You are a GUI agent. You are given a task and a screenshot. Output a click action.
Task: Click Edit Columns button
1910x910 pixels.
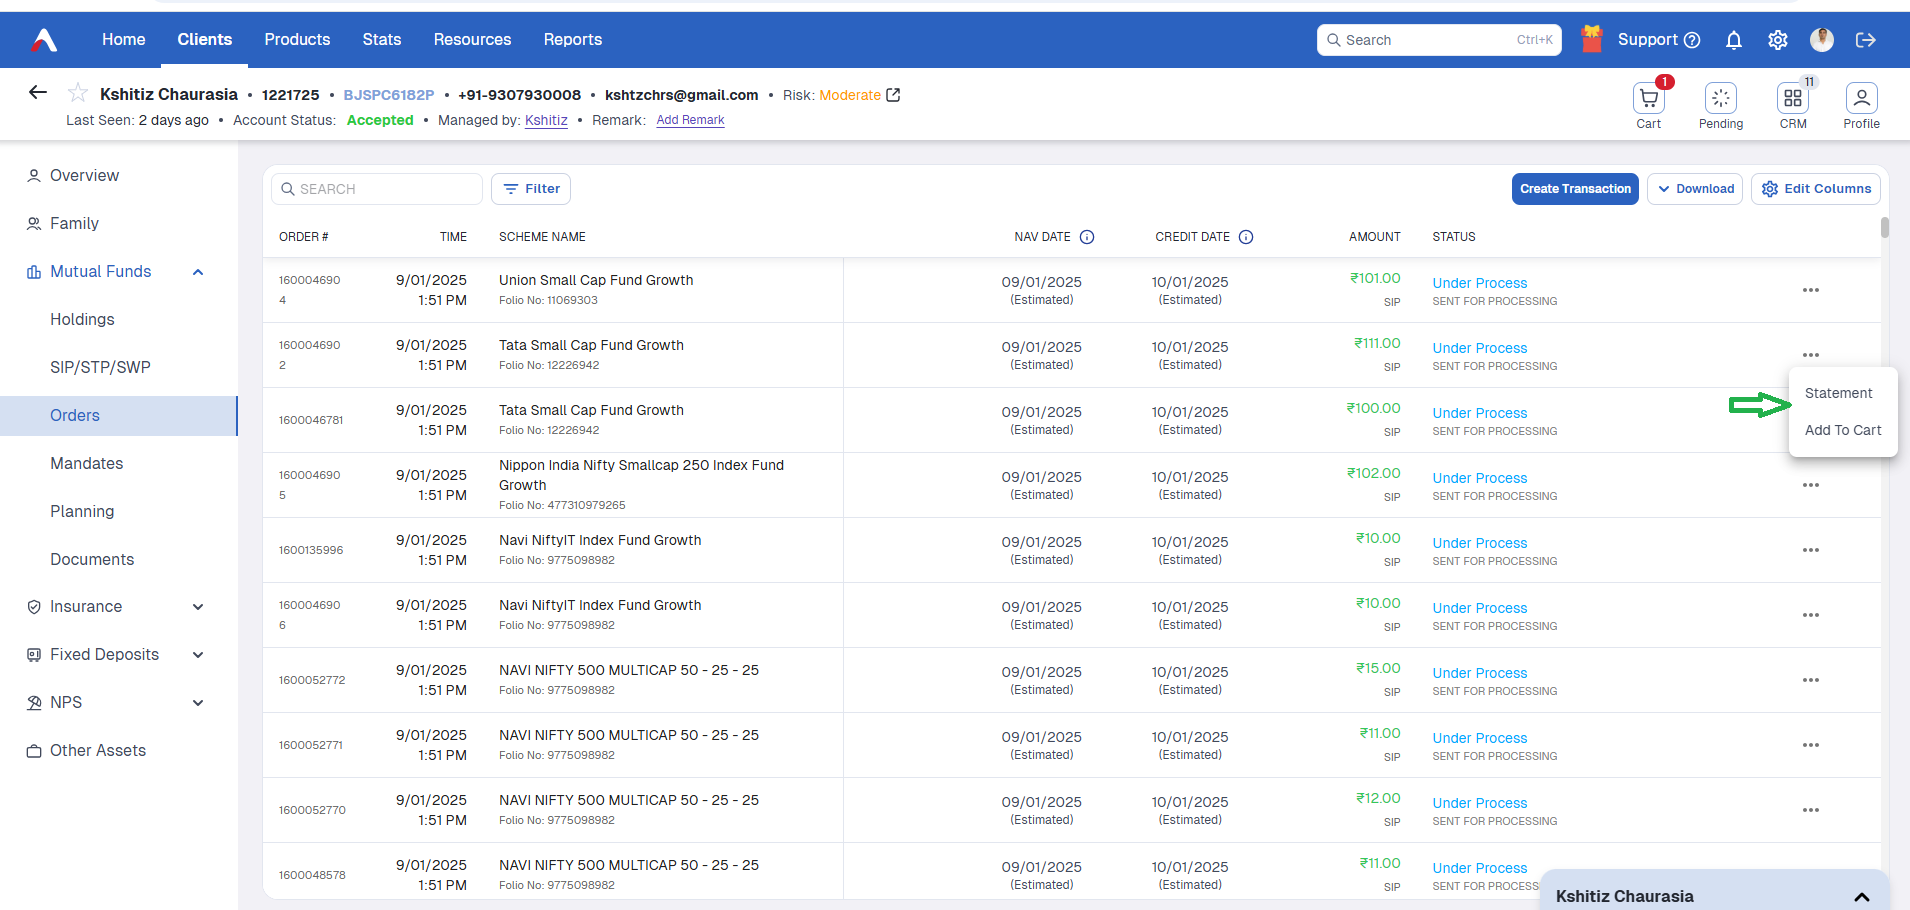(1816, 189)
